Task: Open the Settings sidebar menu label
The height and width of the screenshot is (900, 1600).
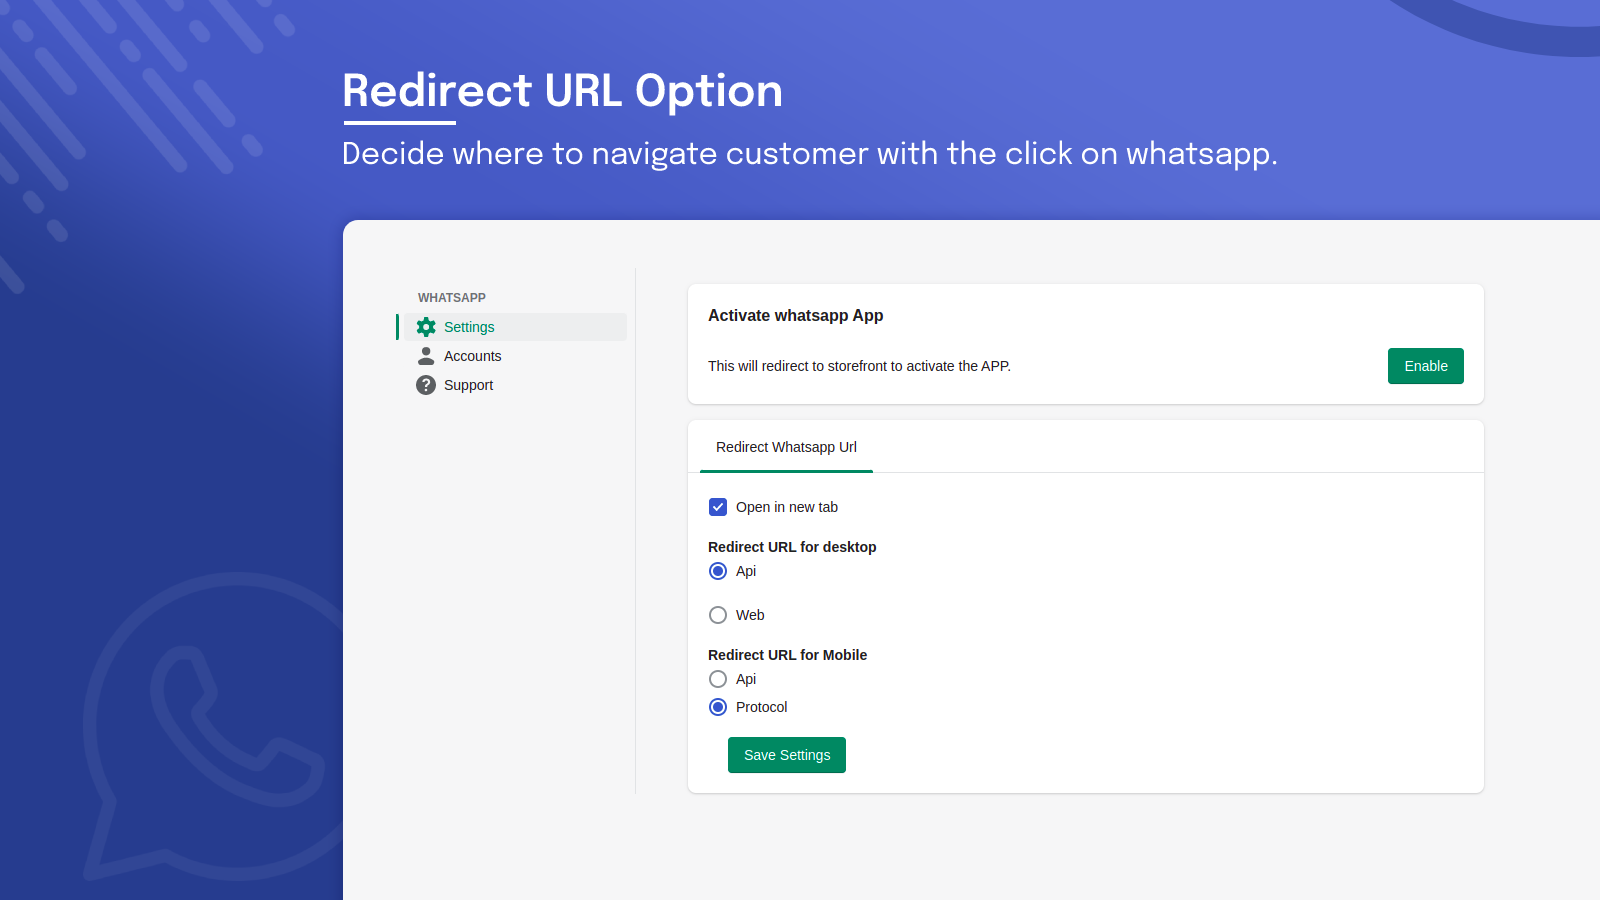Action: (x=469, y=327)
